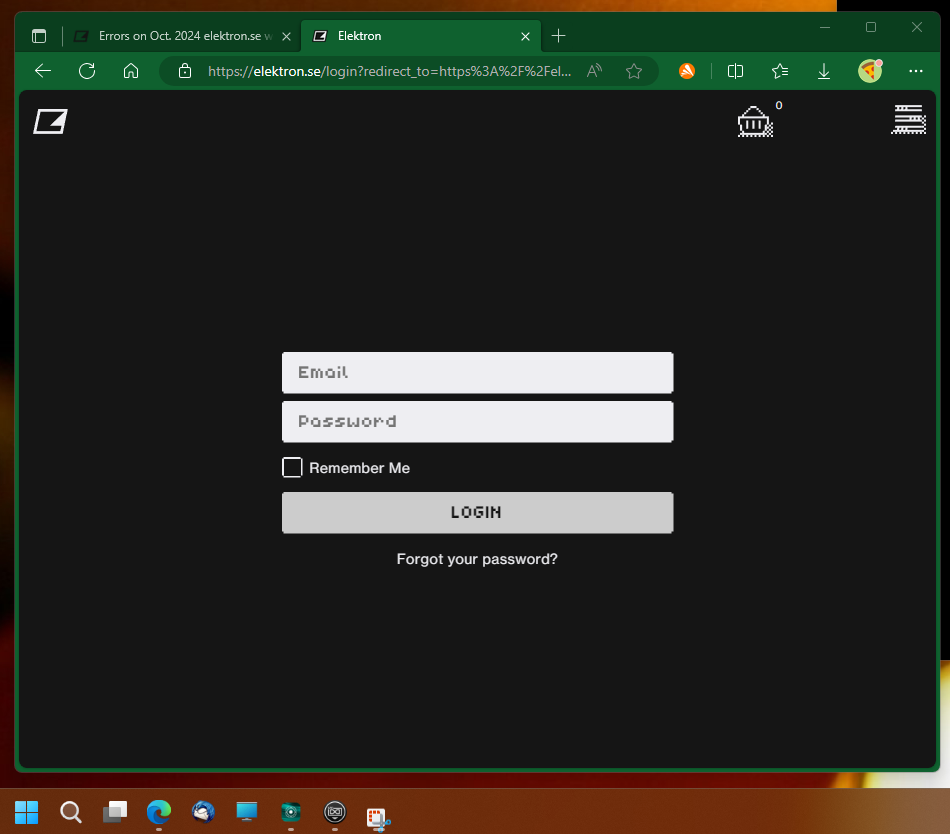Screen dimensions: 950x834
Task: Open Thunderbird from the taskbar
Action: point(203,811)
